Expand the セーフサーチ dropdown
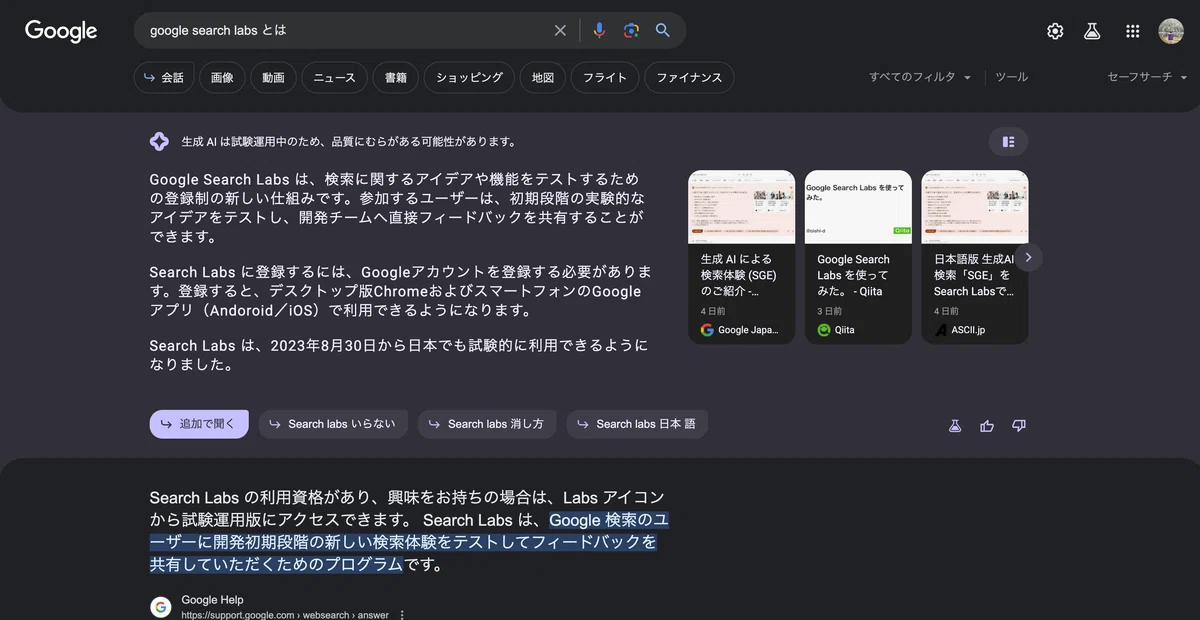 coord(1147,77)
